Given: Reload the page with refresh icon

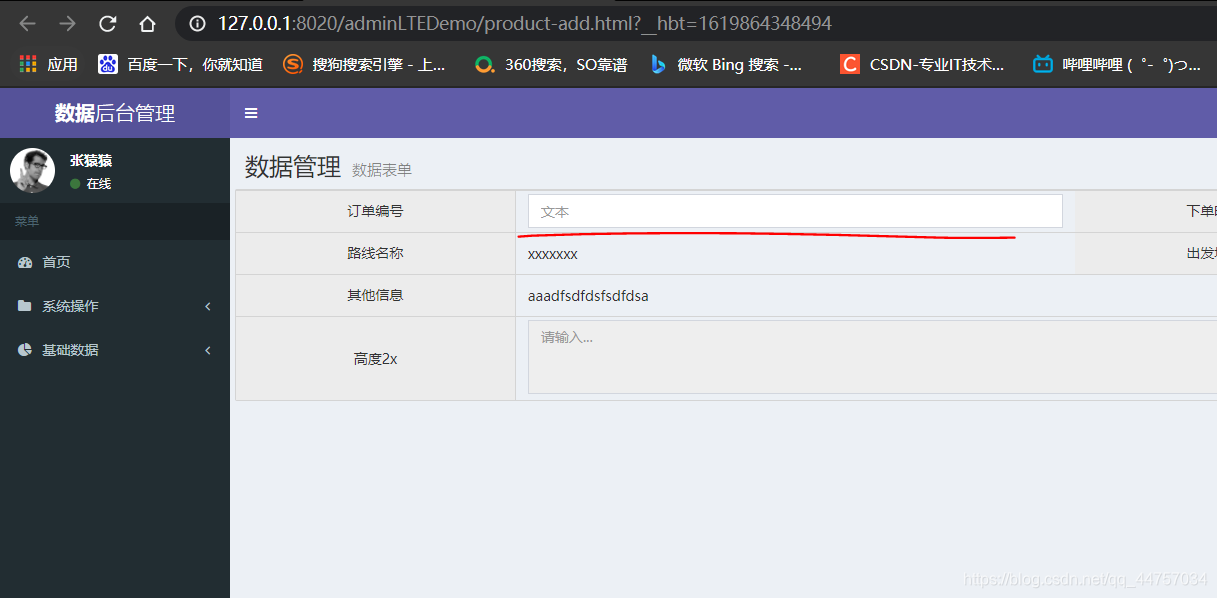Looking at the screenshot, I should click(x=107, y=24).
